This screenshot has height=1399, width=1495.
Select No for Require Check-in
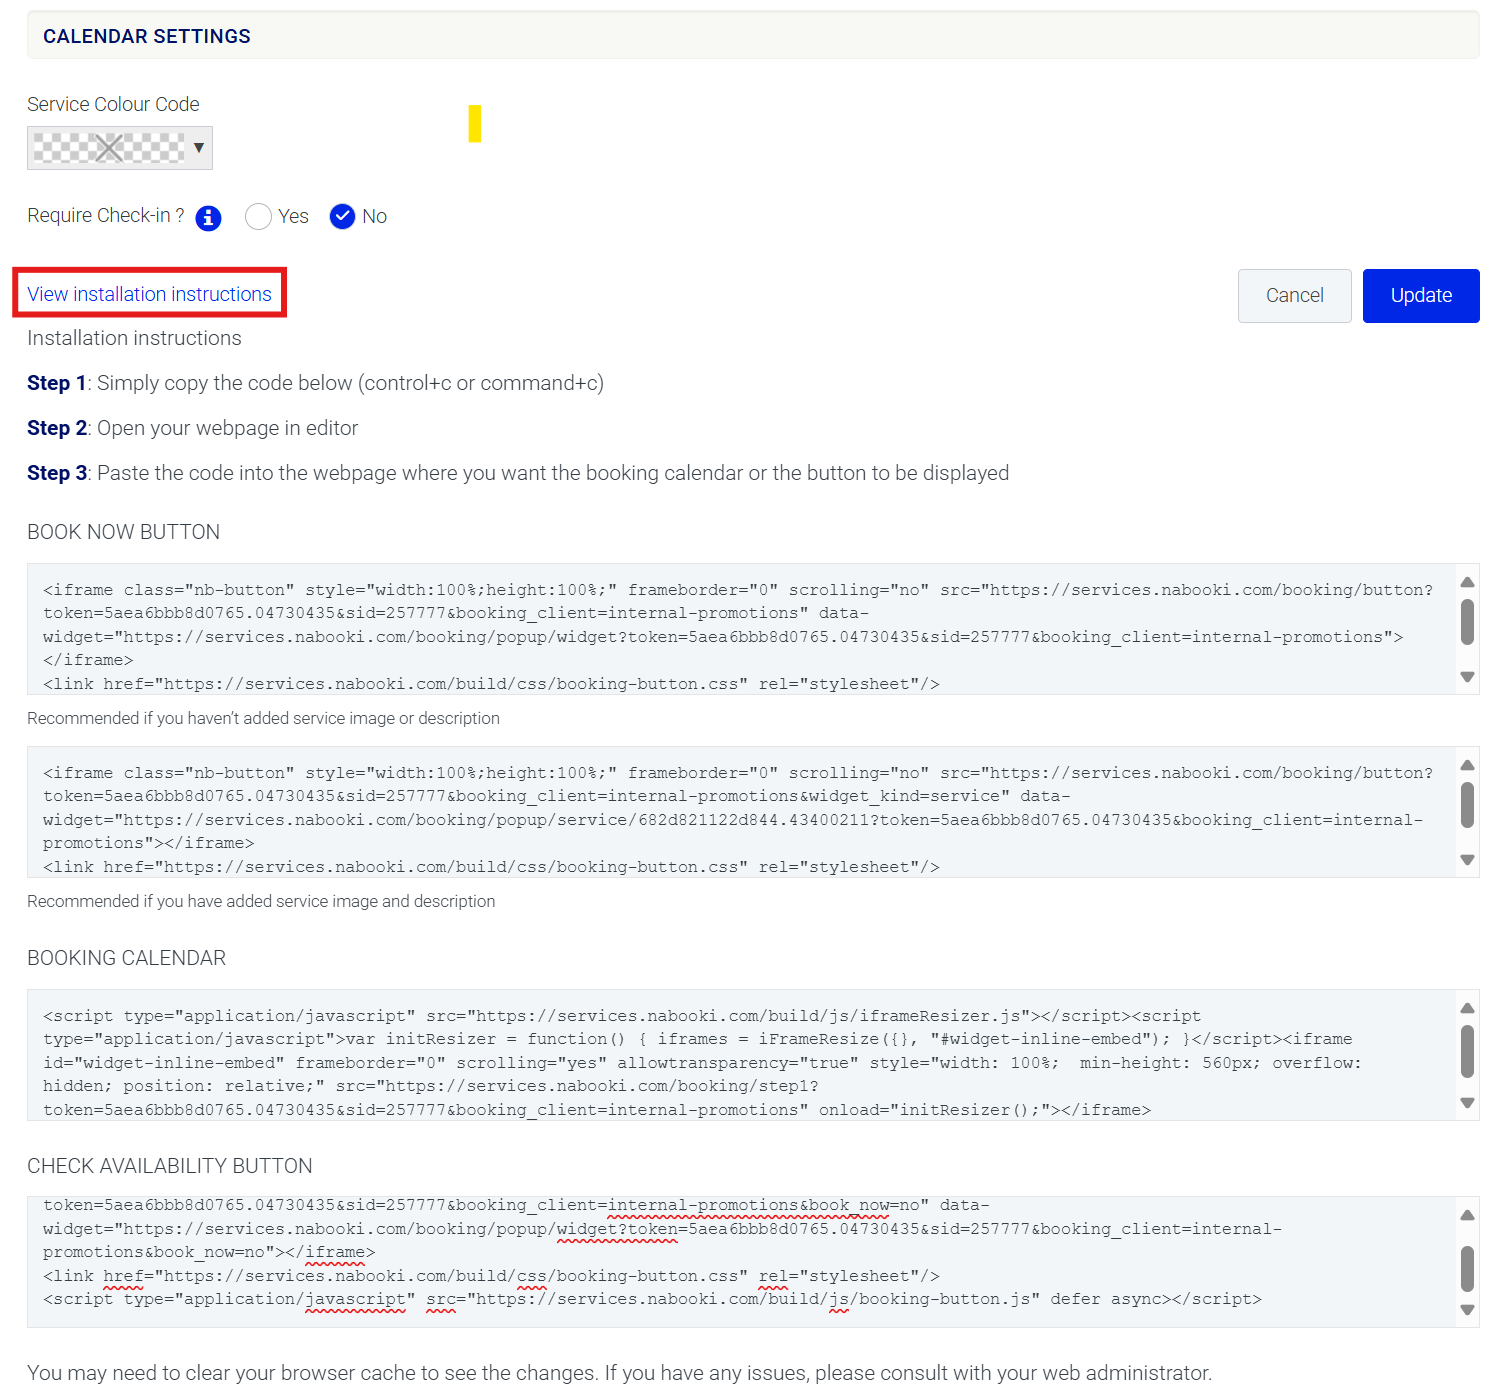coord(342,217)
